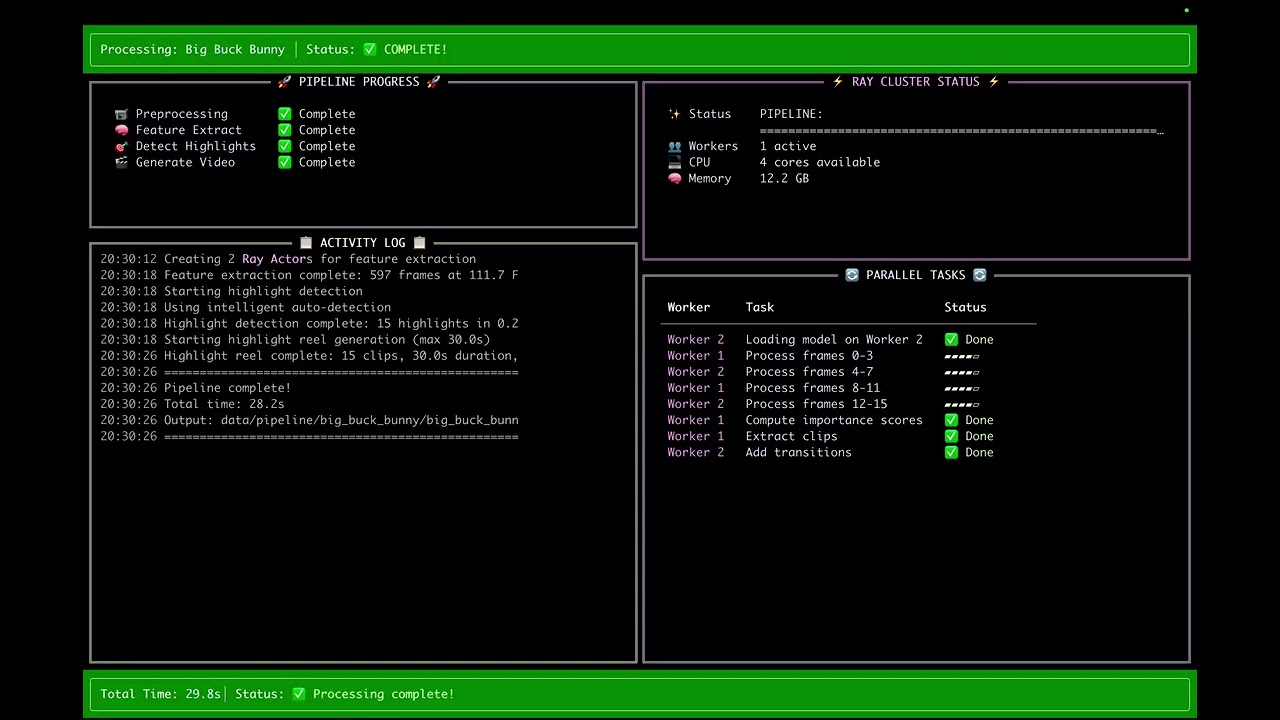Click 'Worker 2' in the Add transitions row
This screenshot has width=1280, height=720.
[696, 452]
